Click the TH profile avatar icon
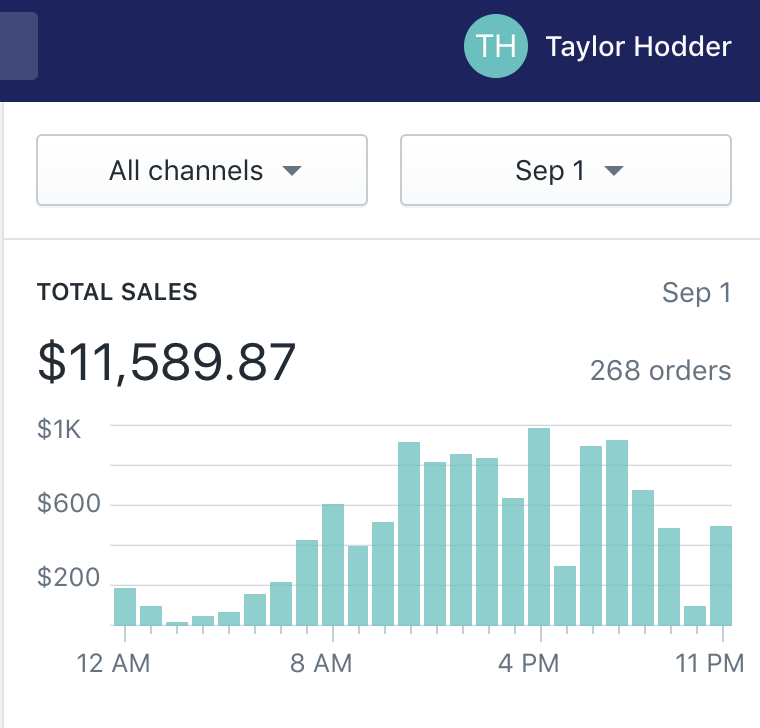The height and width of the screenshot is (728, 760). point(496,46)
